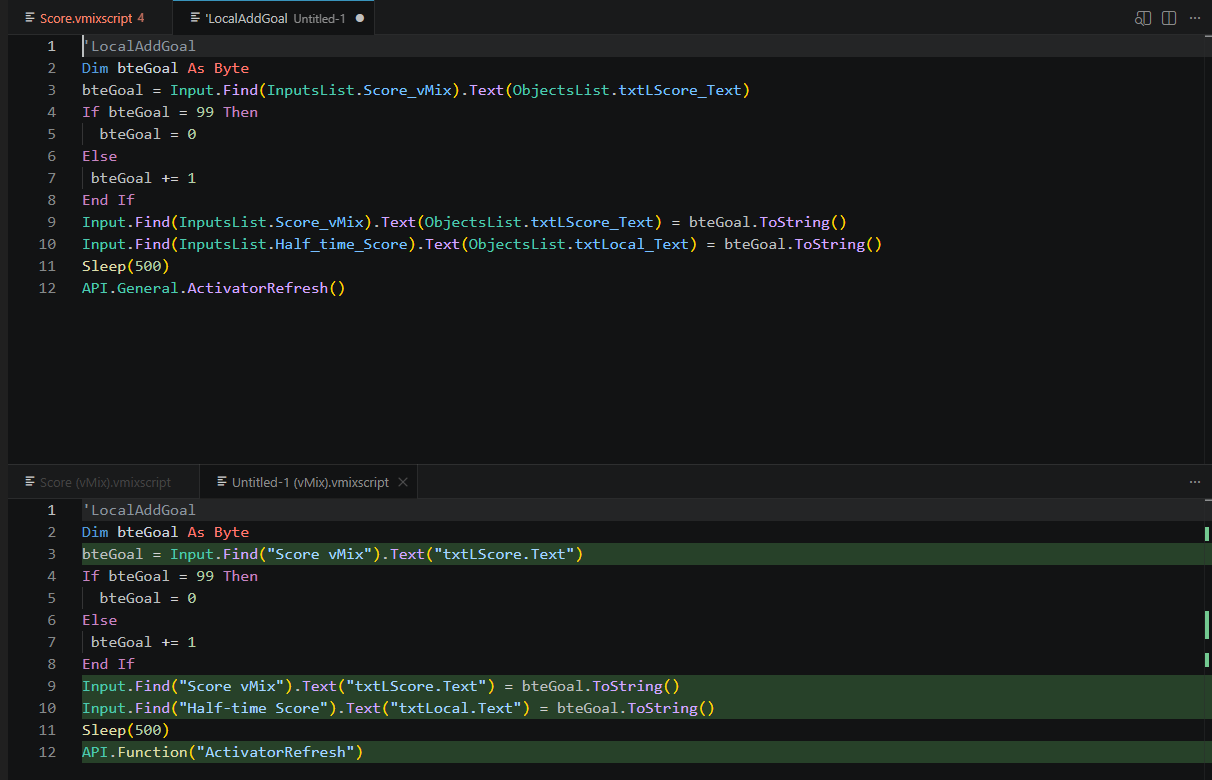Image resolution: width=1212 pixels, height=780 pixels.
Task: Click 'bteGoal += 1' in 'LocalAddGoal editor
Action: pyautogui.click(x=143, y=178)
